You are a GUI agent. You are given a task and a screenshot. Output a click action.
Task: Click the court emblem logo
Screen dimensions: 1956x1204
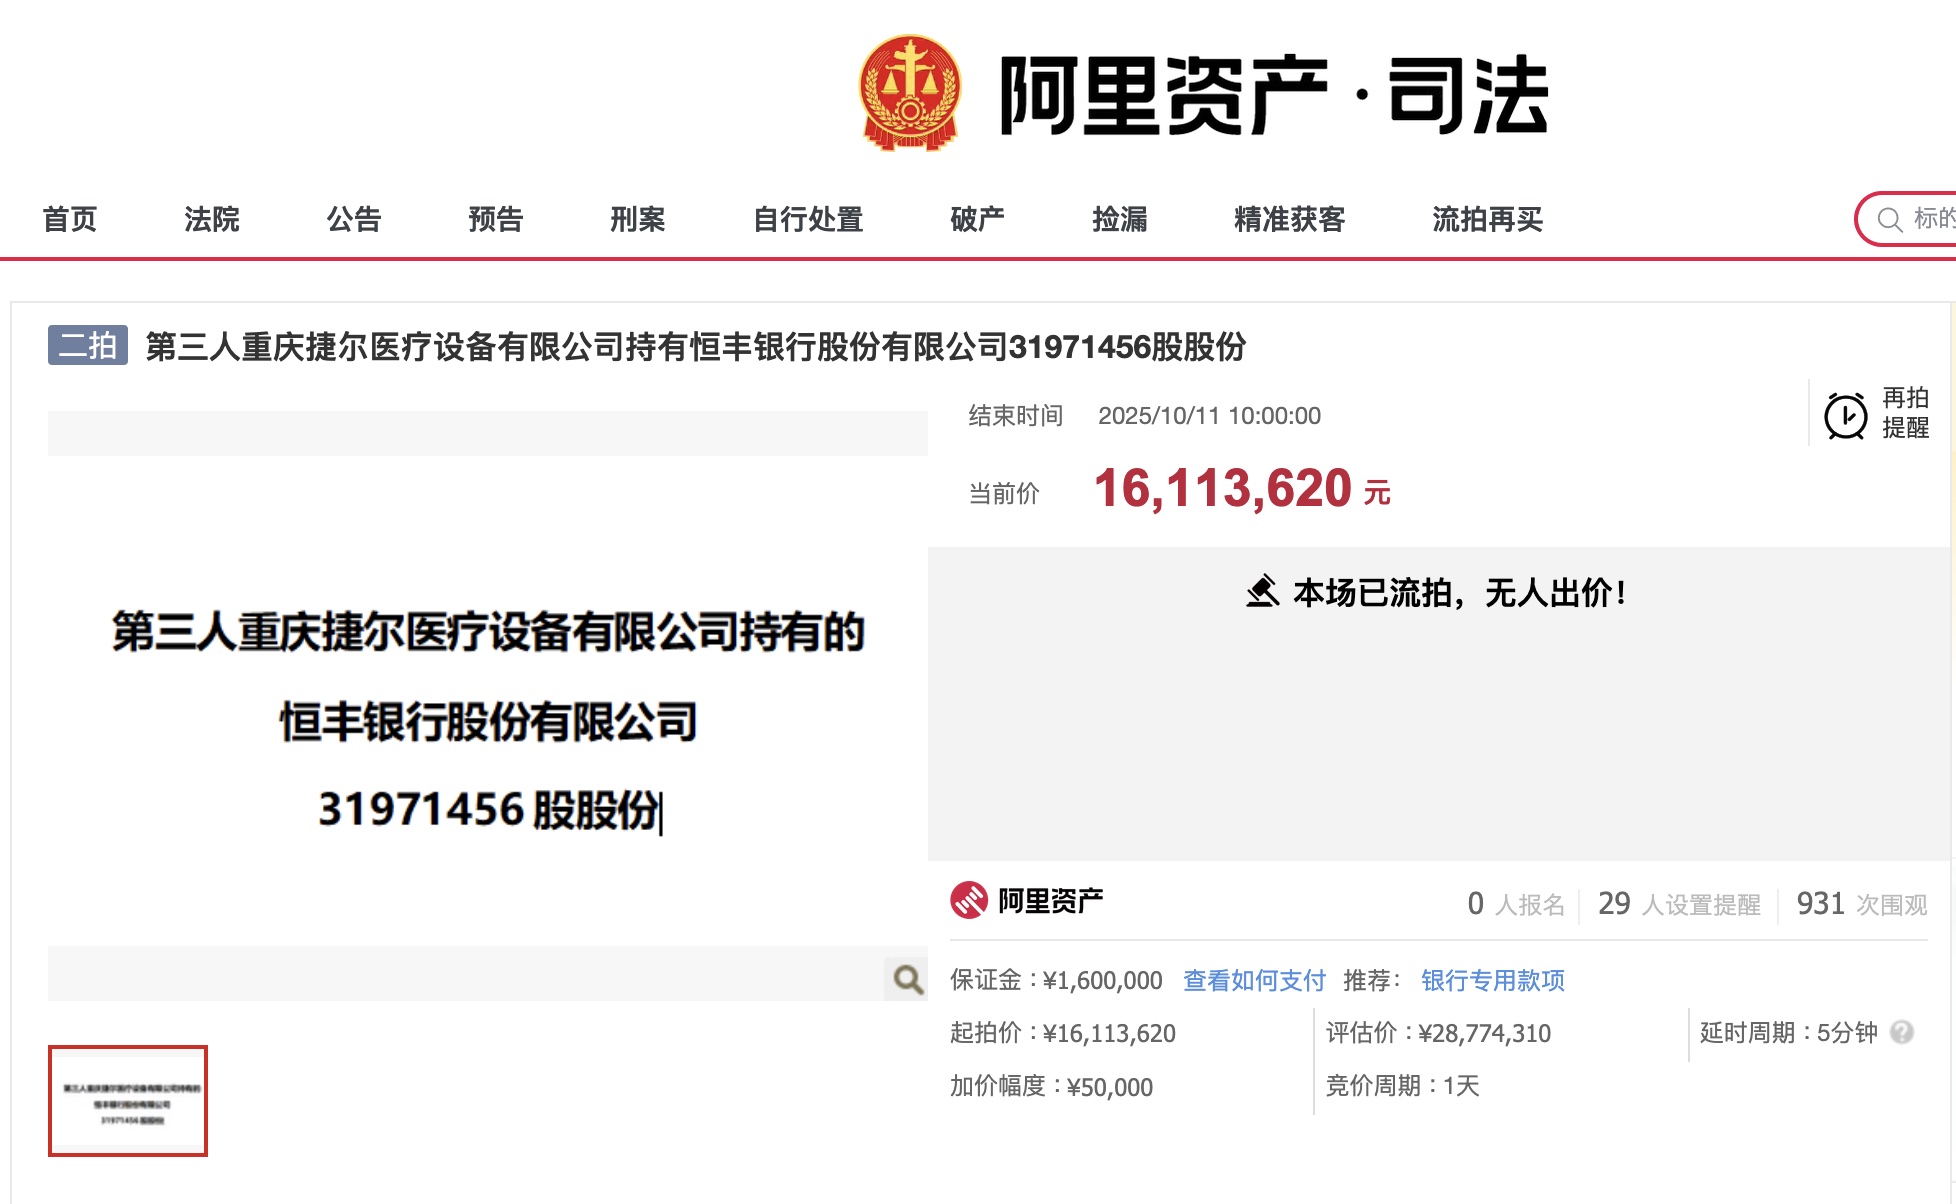point(909,93)
